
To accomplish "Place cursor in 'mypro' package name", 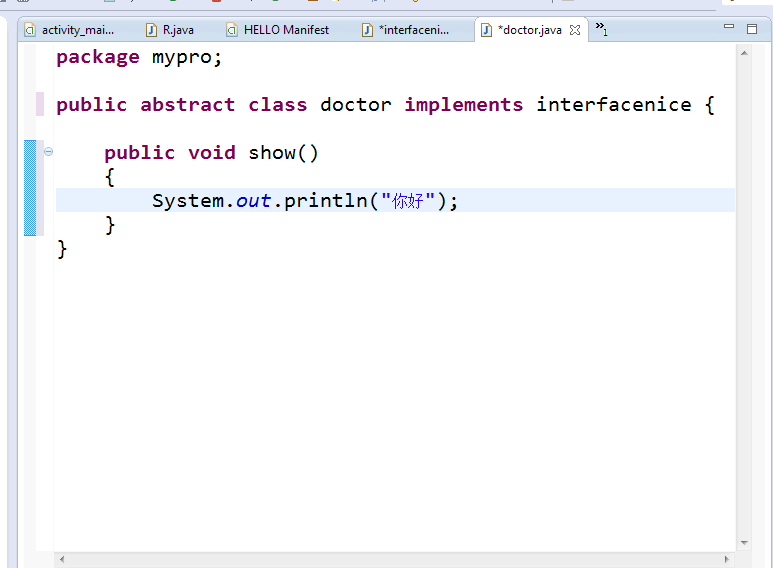I will point(181,58).
